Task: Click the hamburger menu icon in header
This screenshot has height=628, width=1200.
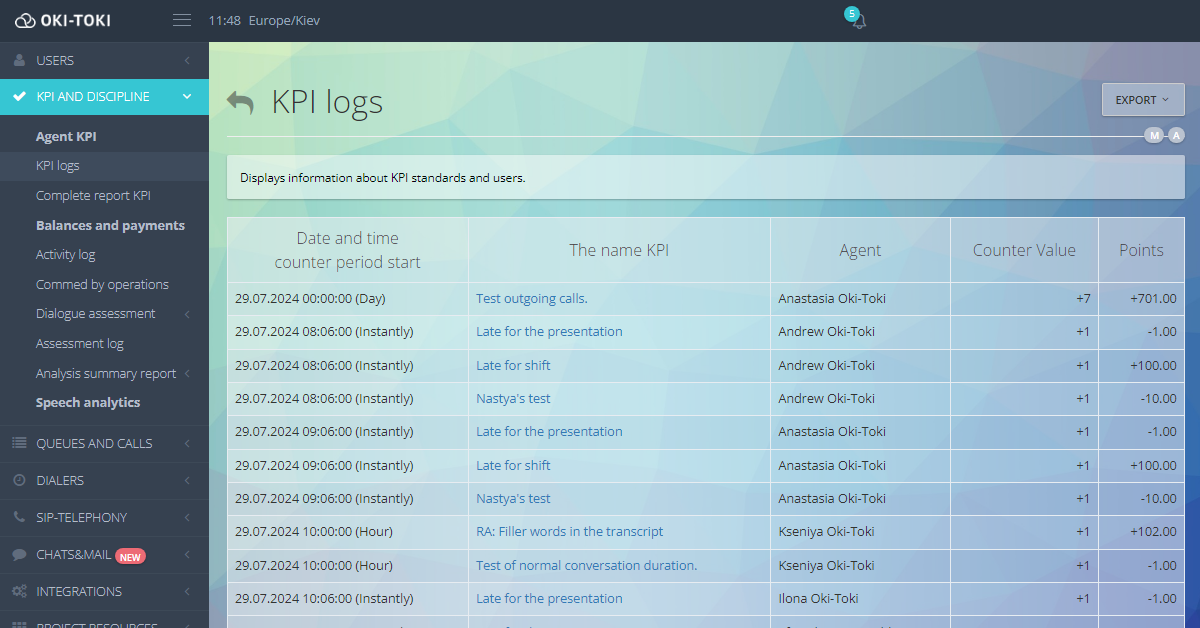Action: click(x=181, y=20)
